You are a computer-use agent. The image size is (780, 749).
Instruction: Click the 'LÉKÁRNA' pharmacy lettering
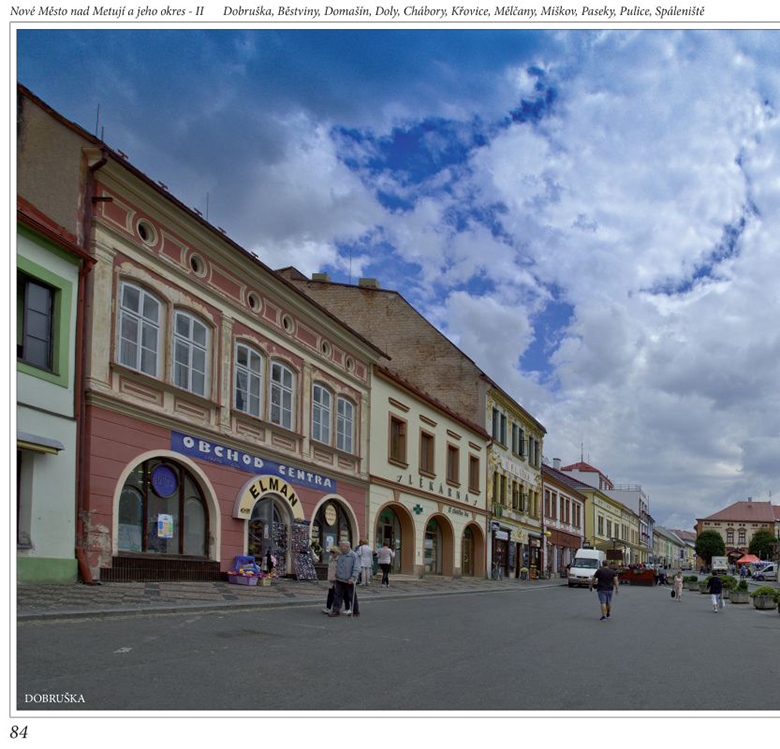point(440,488)
